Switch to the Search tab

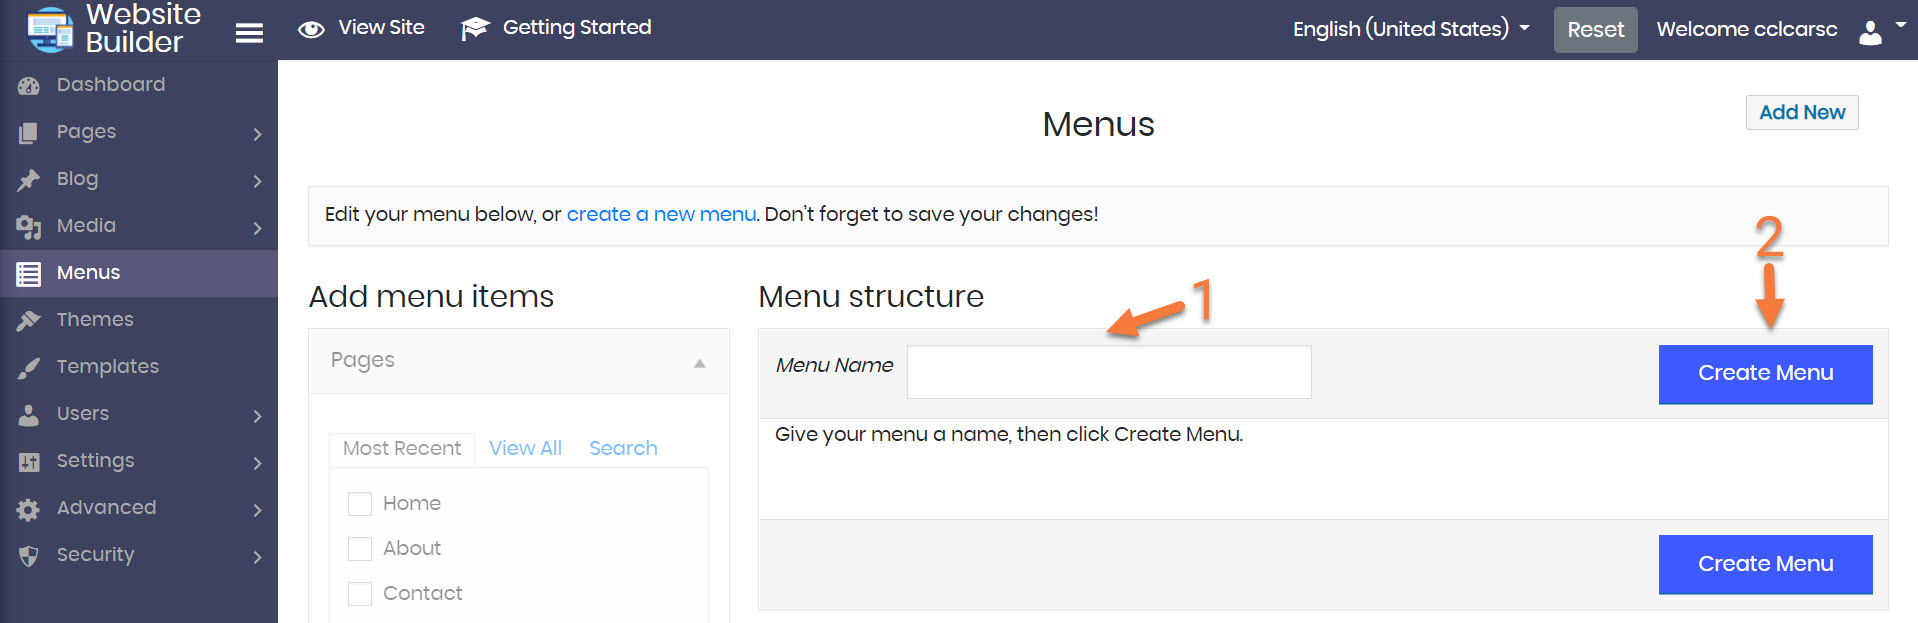(x=623, y=449)
